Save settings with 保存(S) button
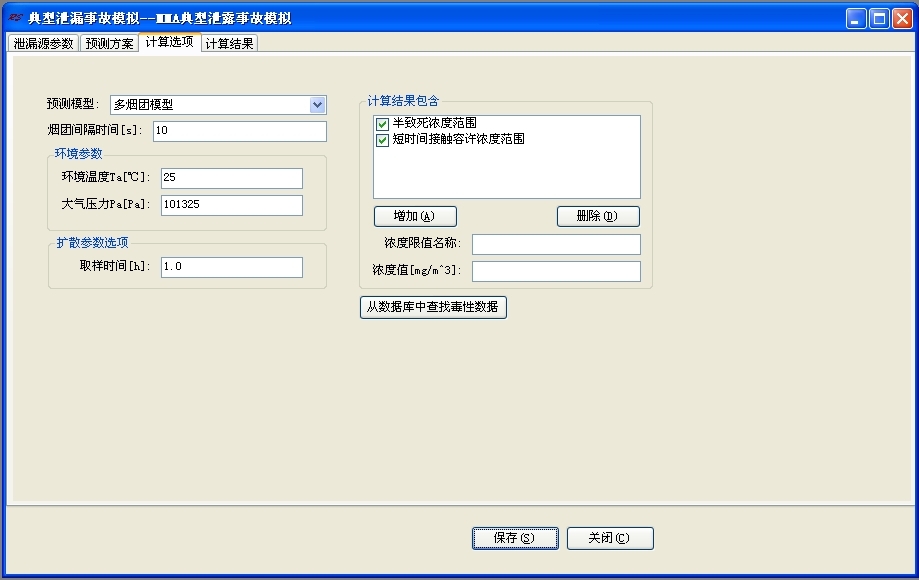Image resolution: width=919 pixels, height=580 pixels. click(515, 538)
